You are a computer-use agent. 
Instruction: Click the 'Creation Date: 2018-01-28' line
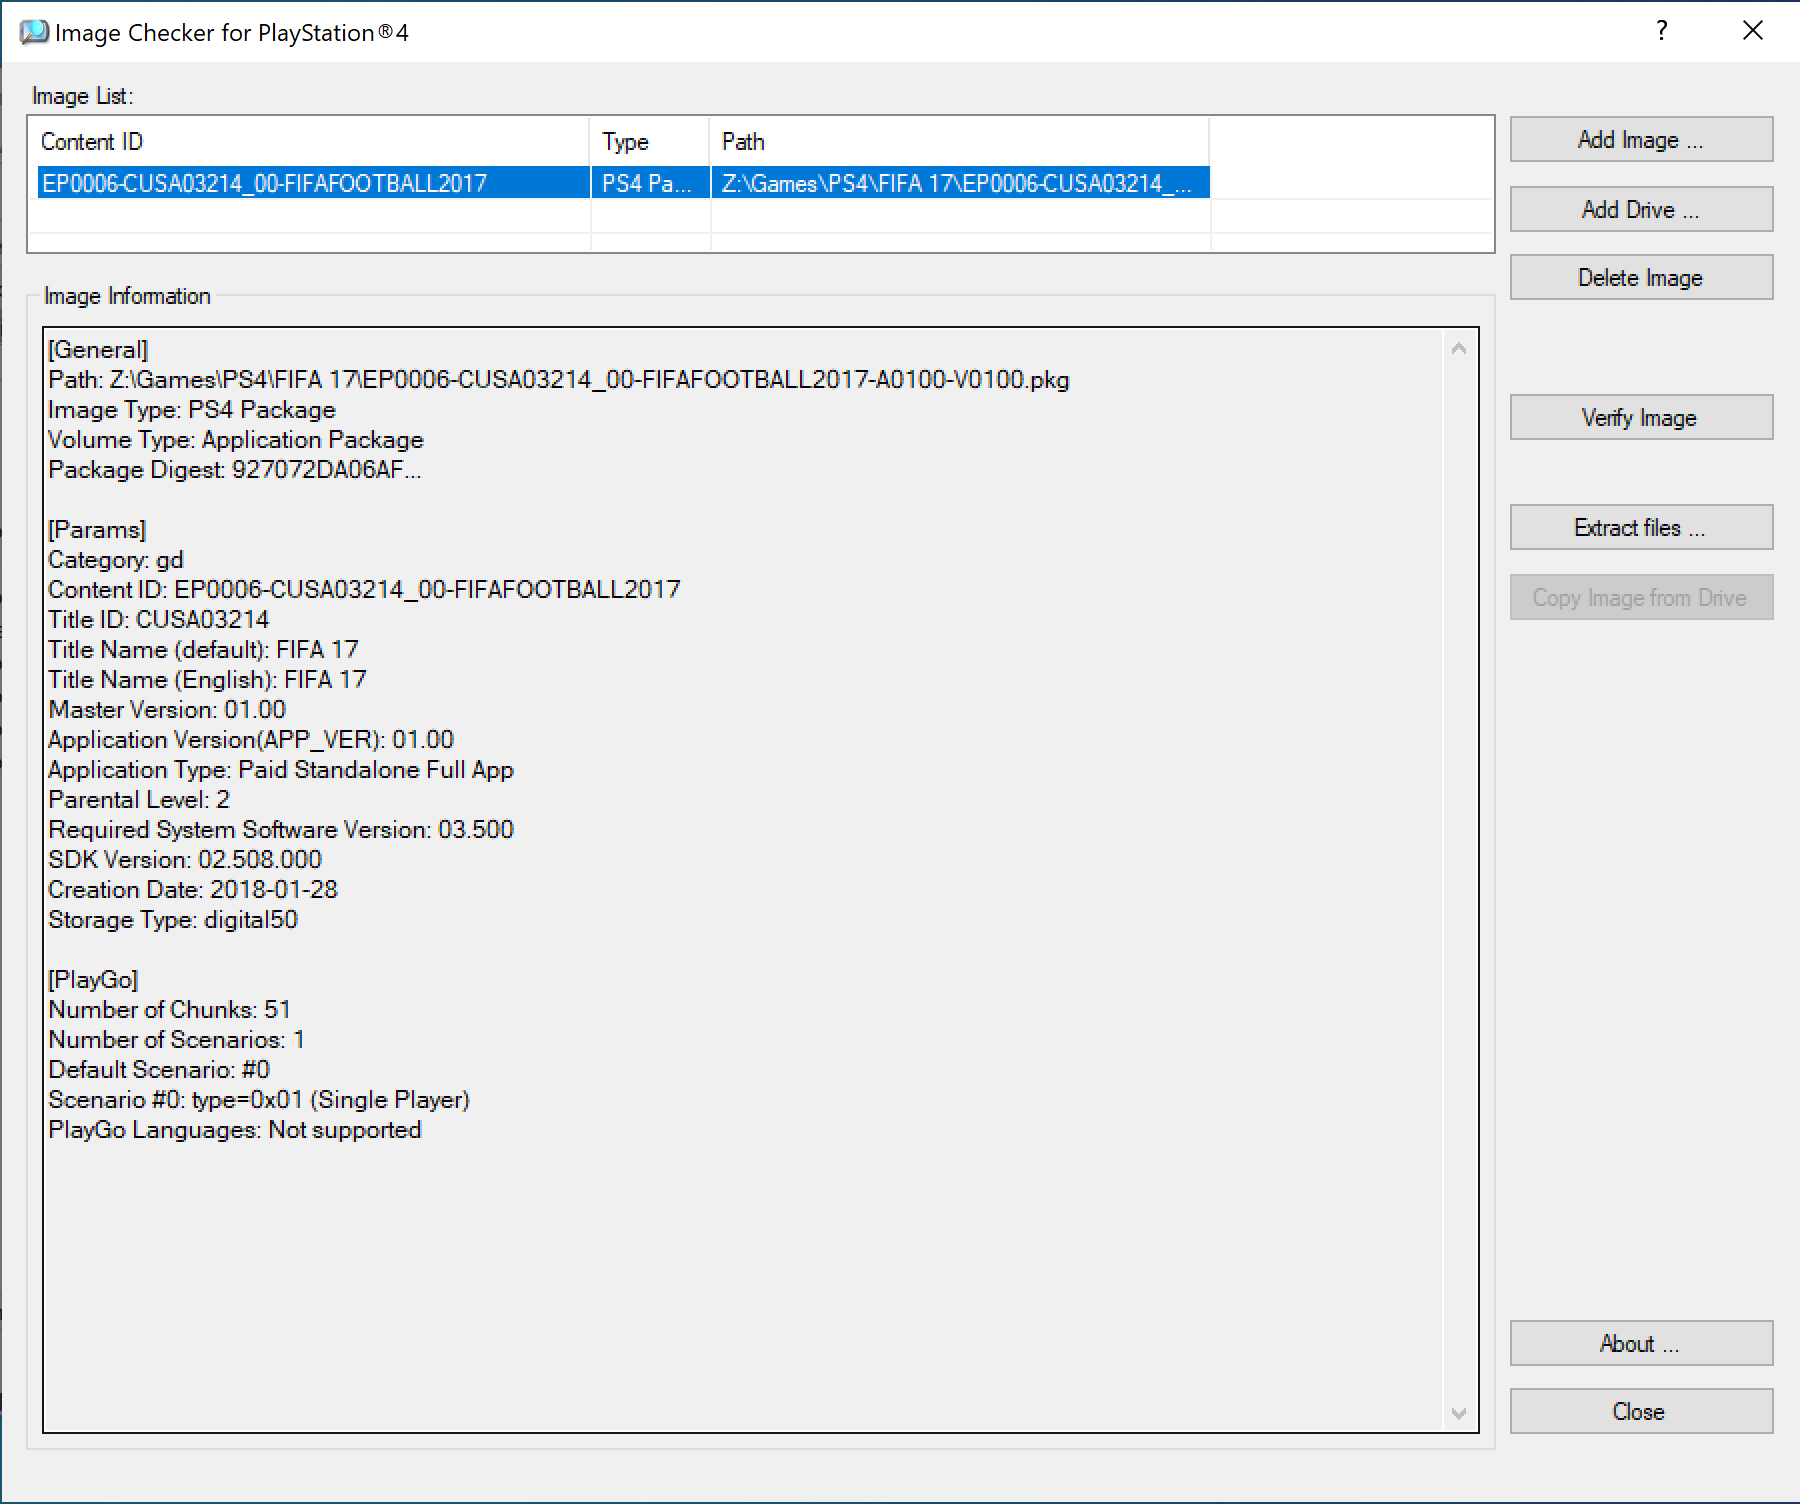click(x=193, y=890)
